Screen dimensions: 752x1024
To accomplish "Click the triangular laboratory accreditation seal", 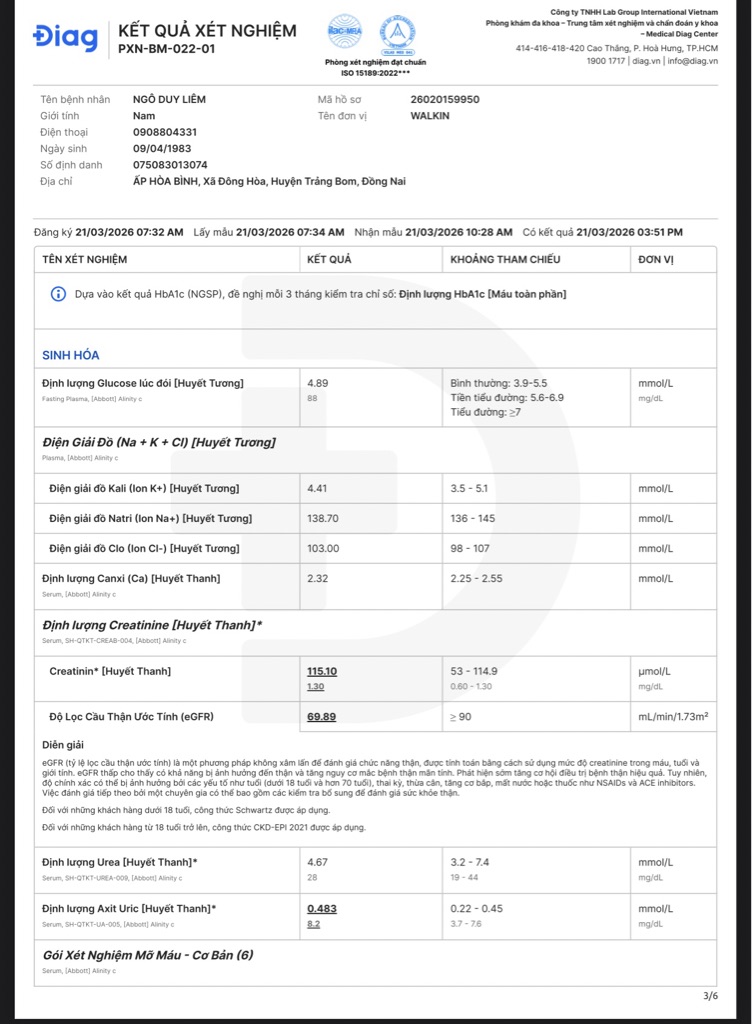I will 399,32.
